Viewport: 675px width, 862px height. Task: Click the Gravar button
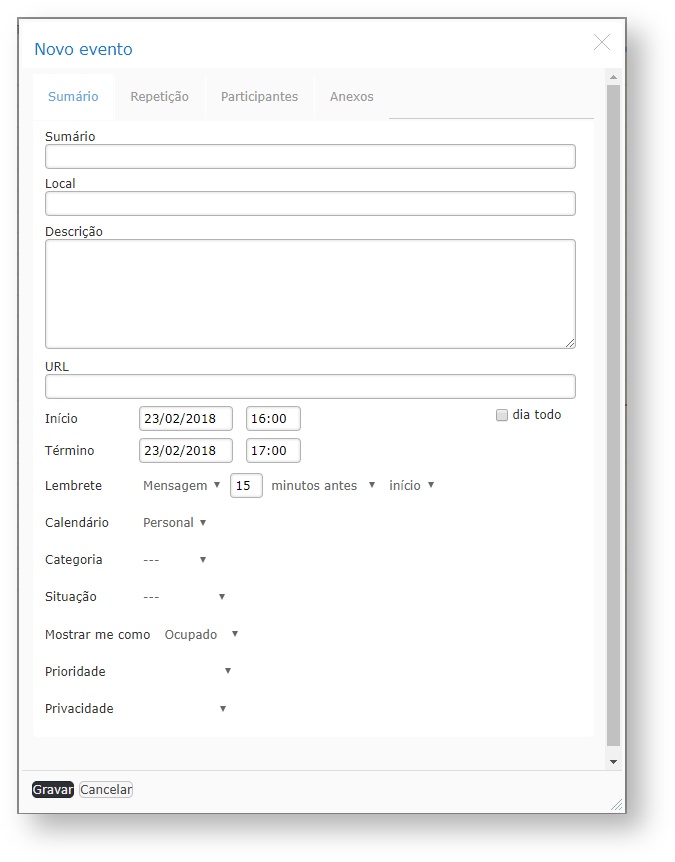[53, 789]
